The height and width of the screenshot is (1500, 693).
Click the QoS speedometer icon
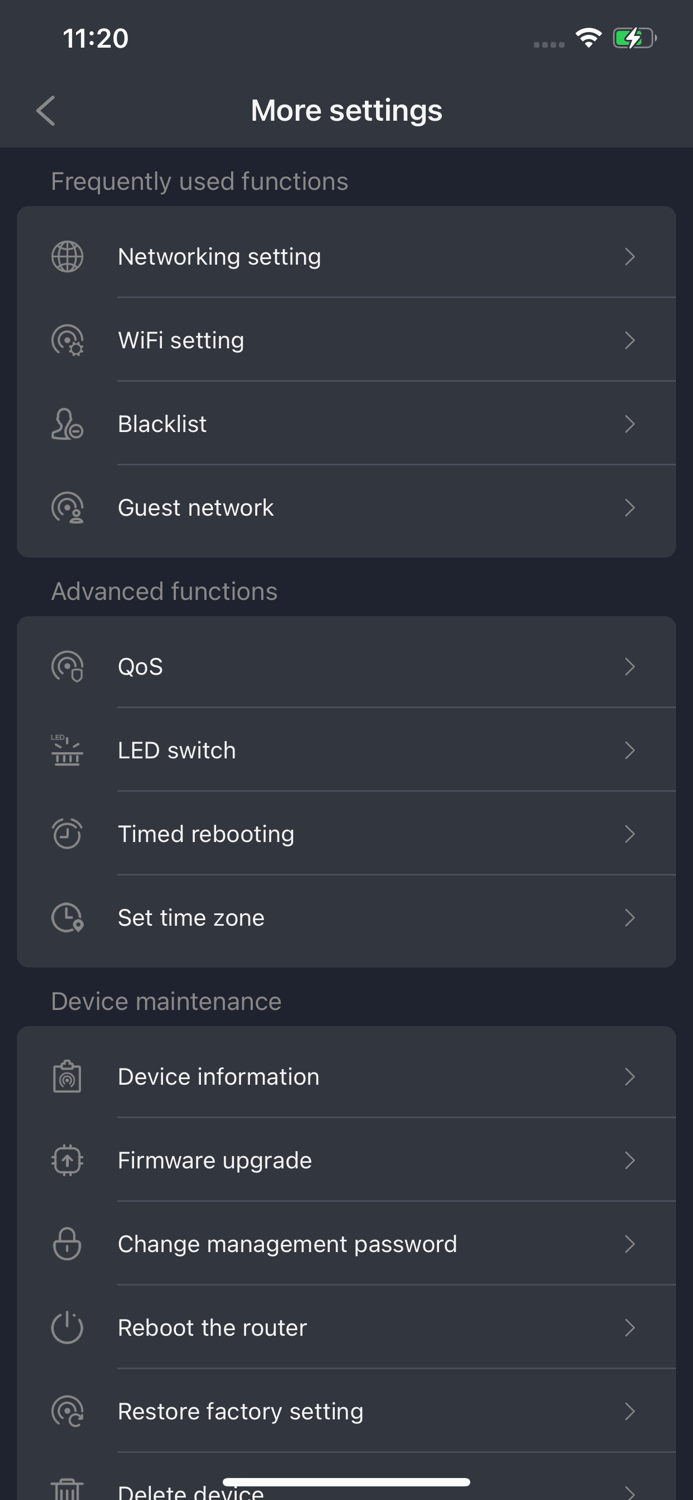pyautogui.click(x=66, y=666)
